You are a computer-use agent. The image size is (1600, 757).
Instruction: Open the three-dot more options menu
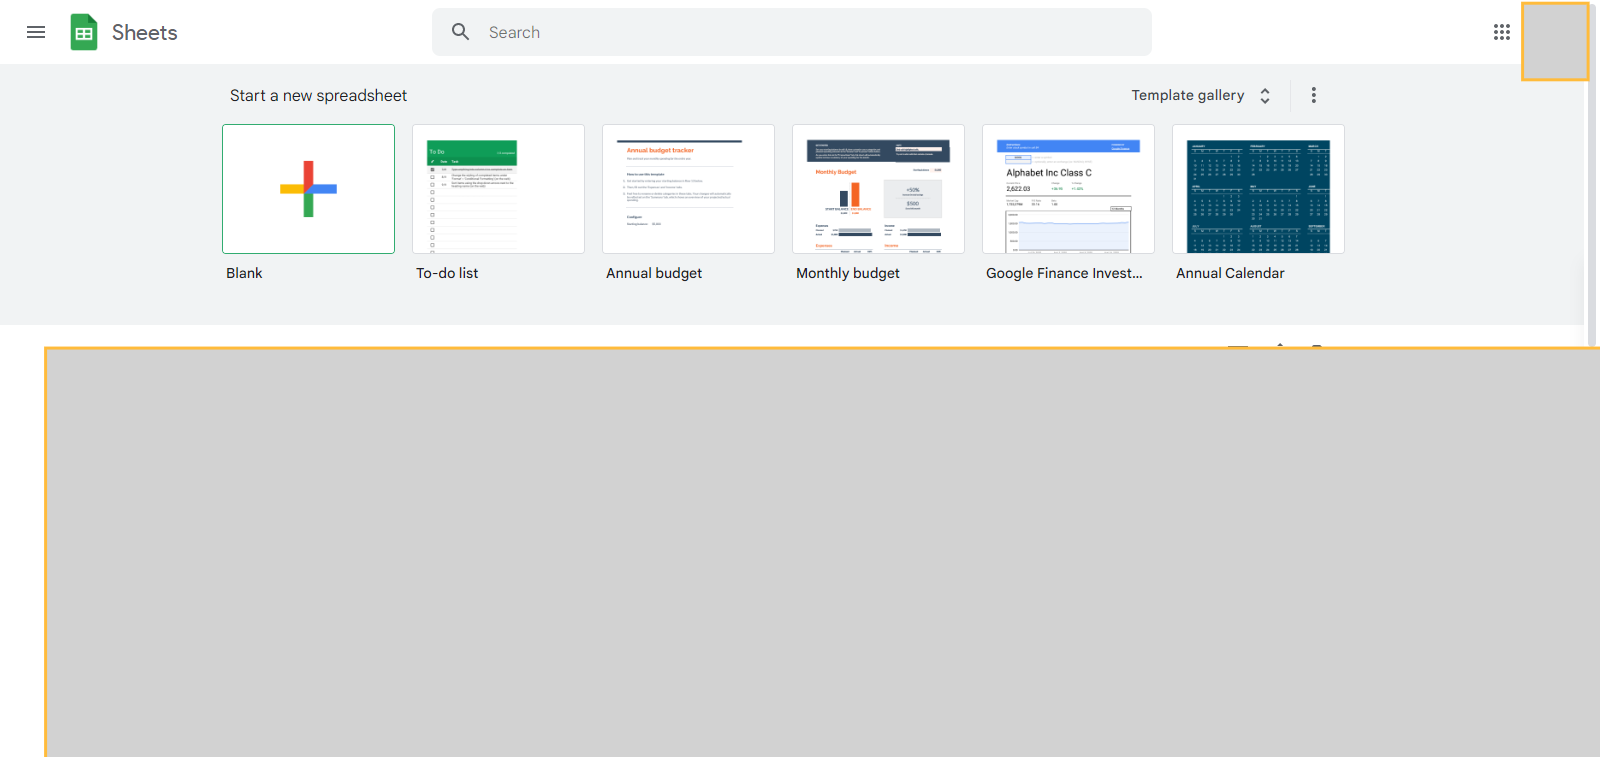pyautogui.click(x=1314, y=95)
